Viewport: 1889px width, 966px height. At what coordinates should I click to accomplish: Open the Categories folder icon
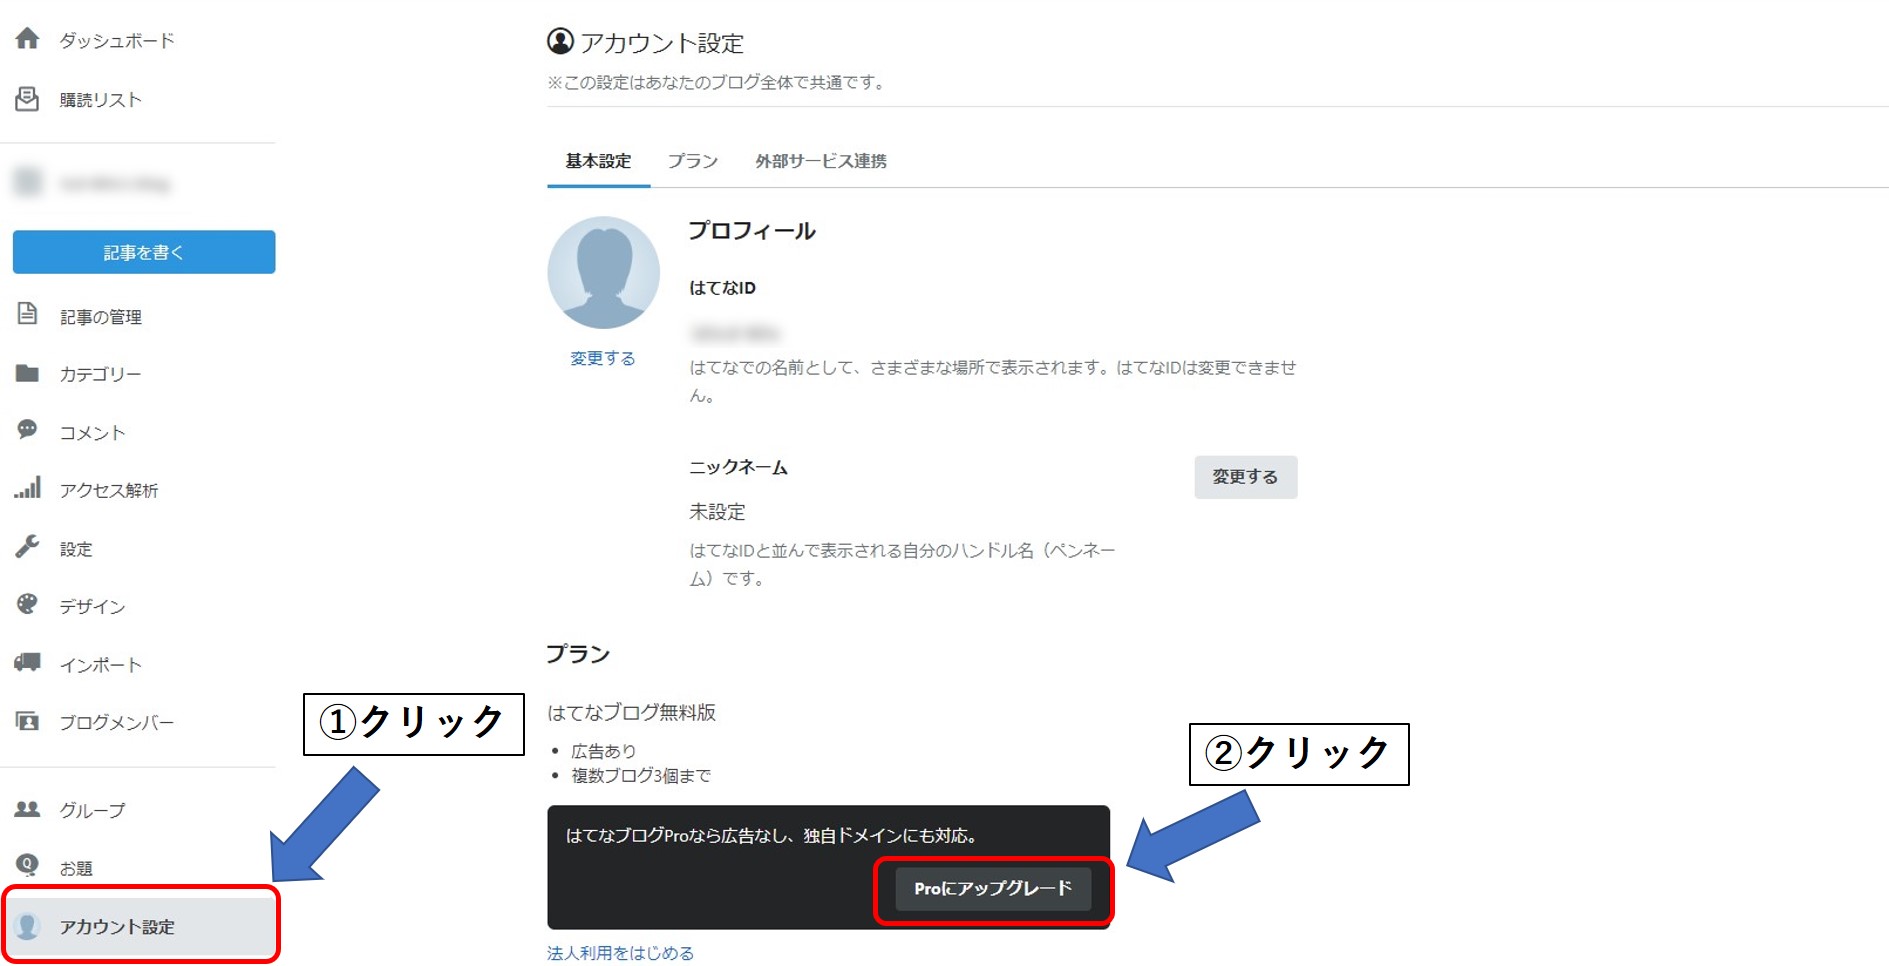click(x=27, y=373)
